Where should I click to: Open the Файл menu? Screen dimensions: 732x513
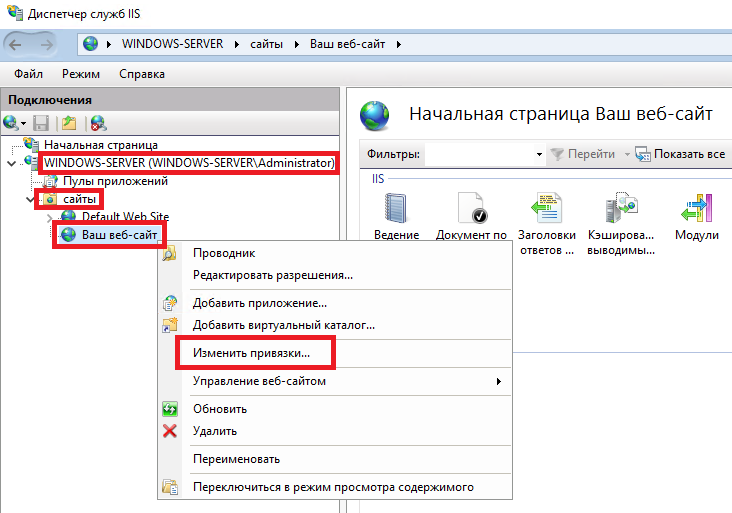point(28,74)
